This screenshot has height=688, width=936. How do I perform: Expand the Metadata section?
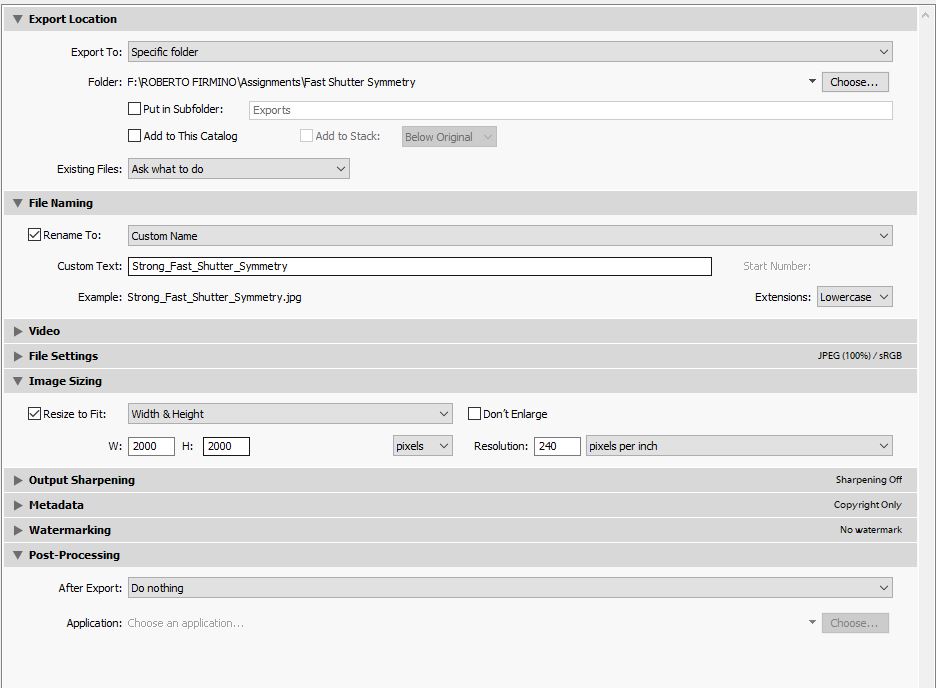17,505
